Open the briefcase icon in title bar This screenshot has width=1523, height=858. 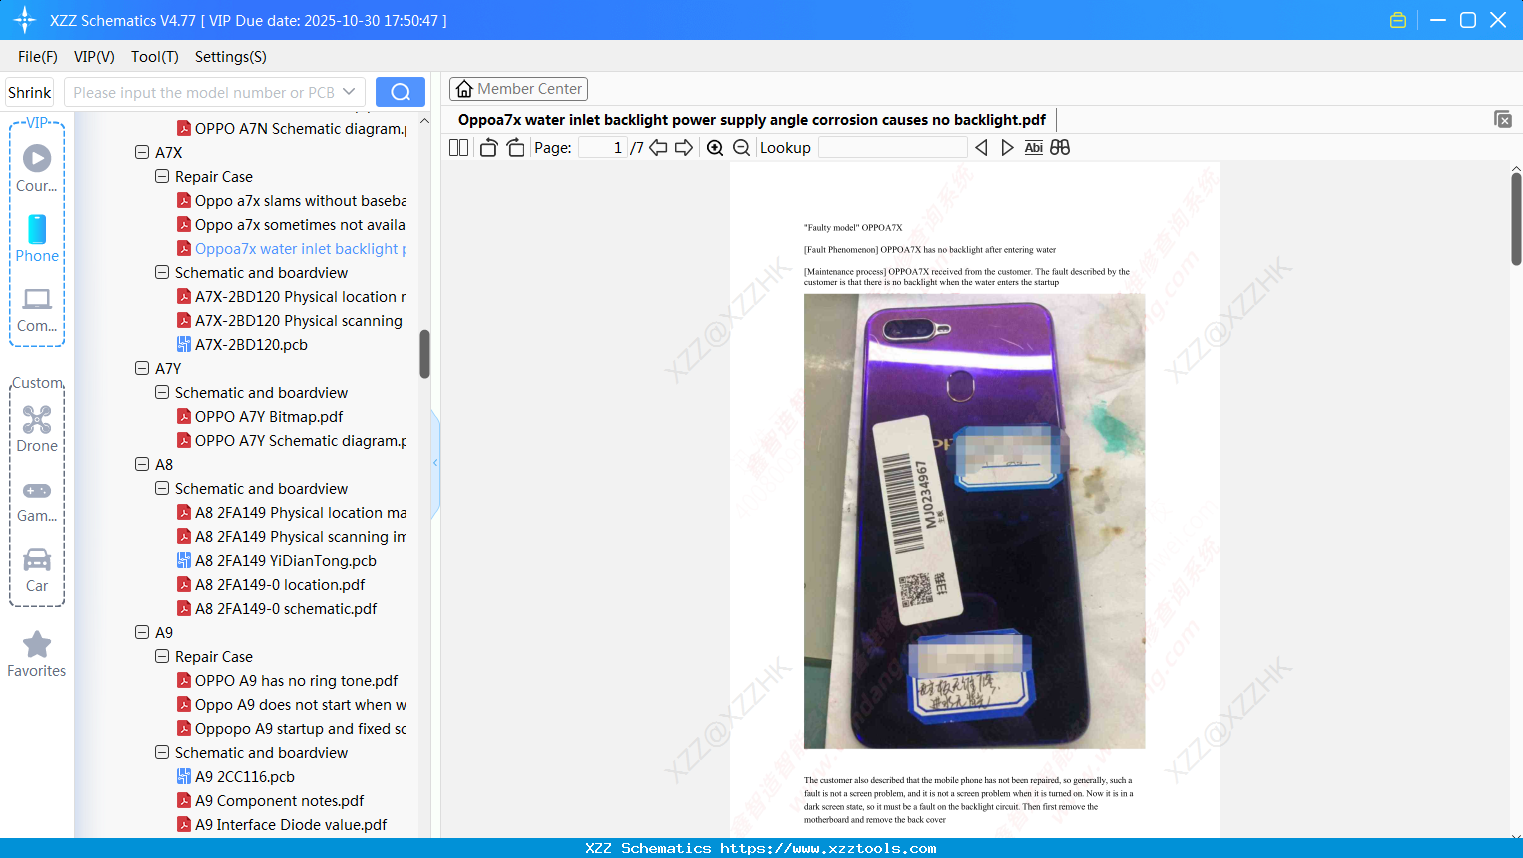pyautogui.click(x=1397, y=19)
